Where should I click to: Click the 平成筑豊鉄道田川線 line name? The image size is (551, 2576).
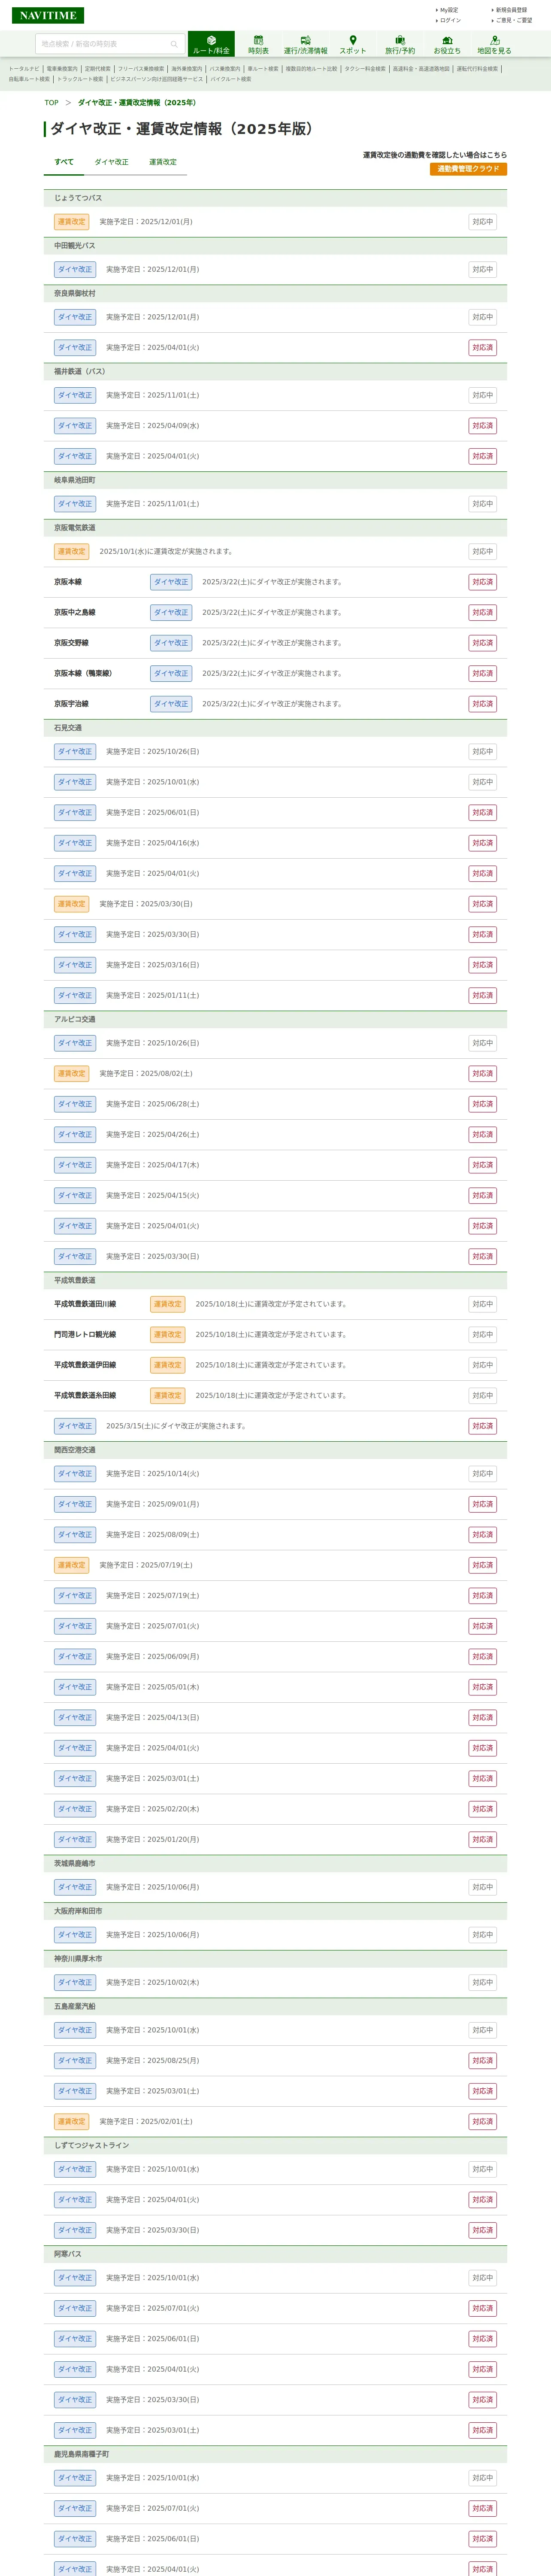click(x=85, y=1304)
